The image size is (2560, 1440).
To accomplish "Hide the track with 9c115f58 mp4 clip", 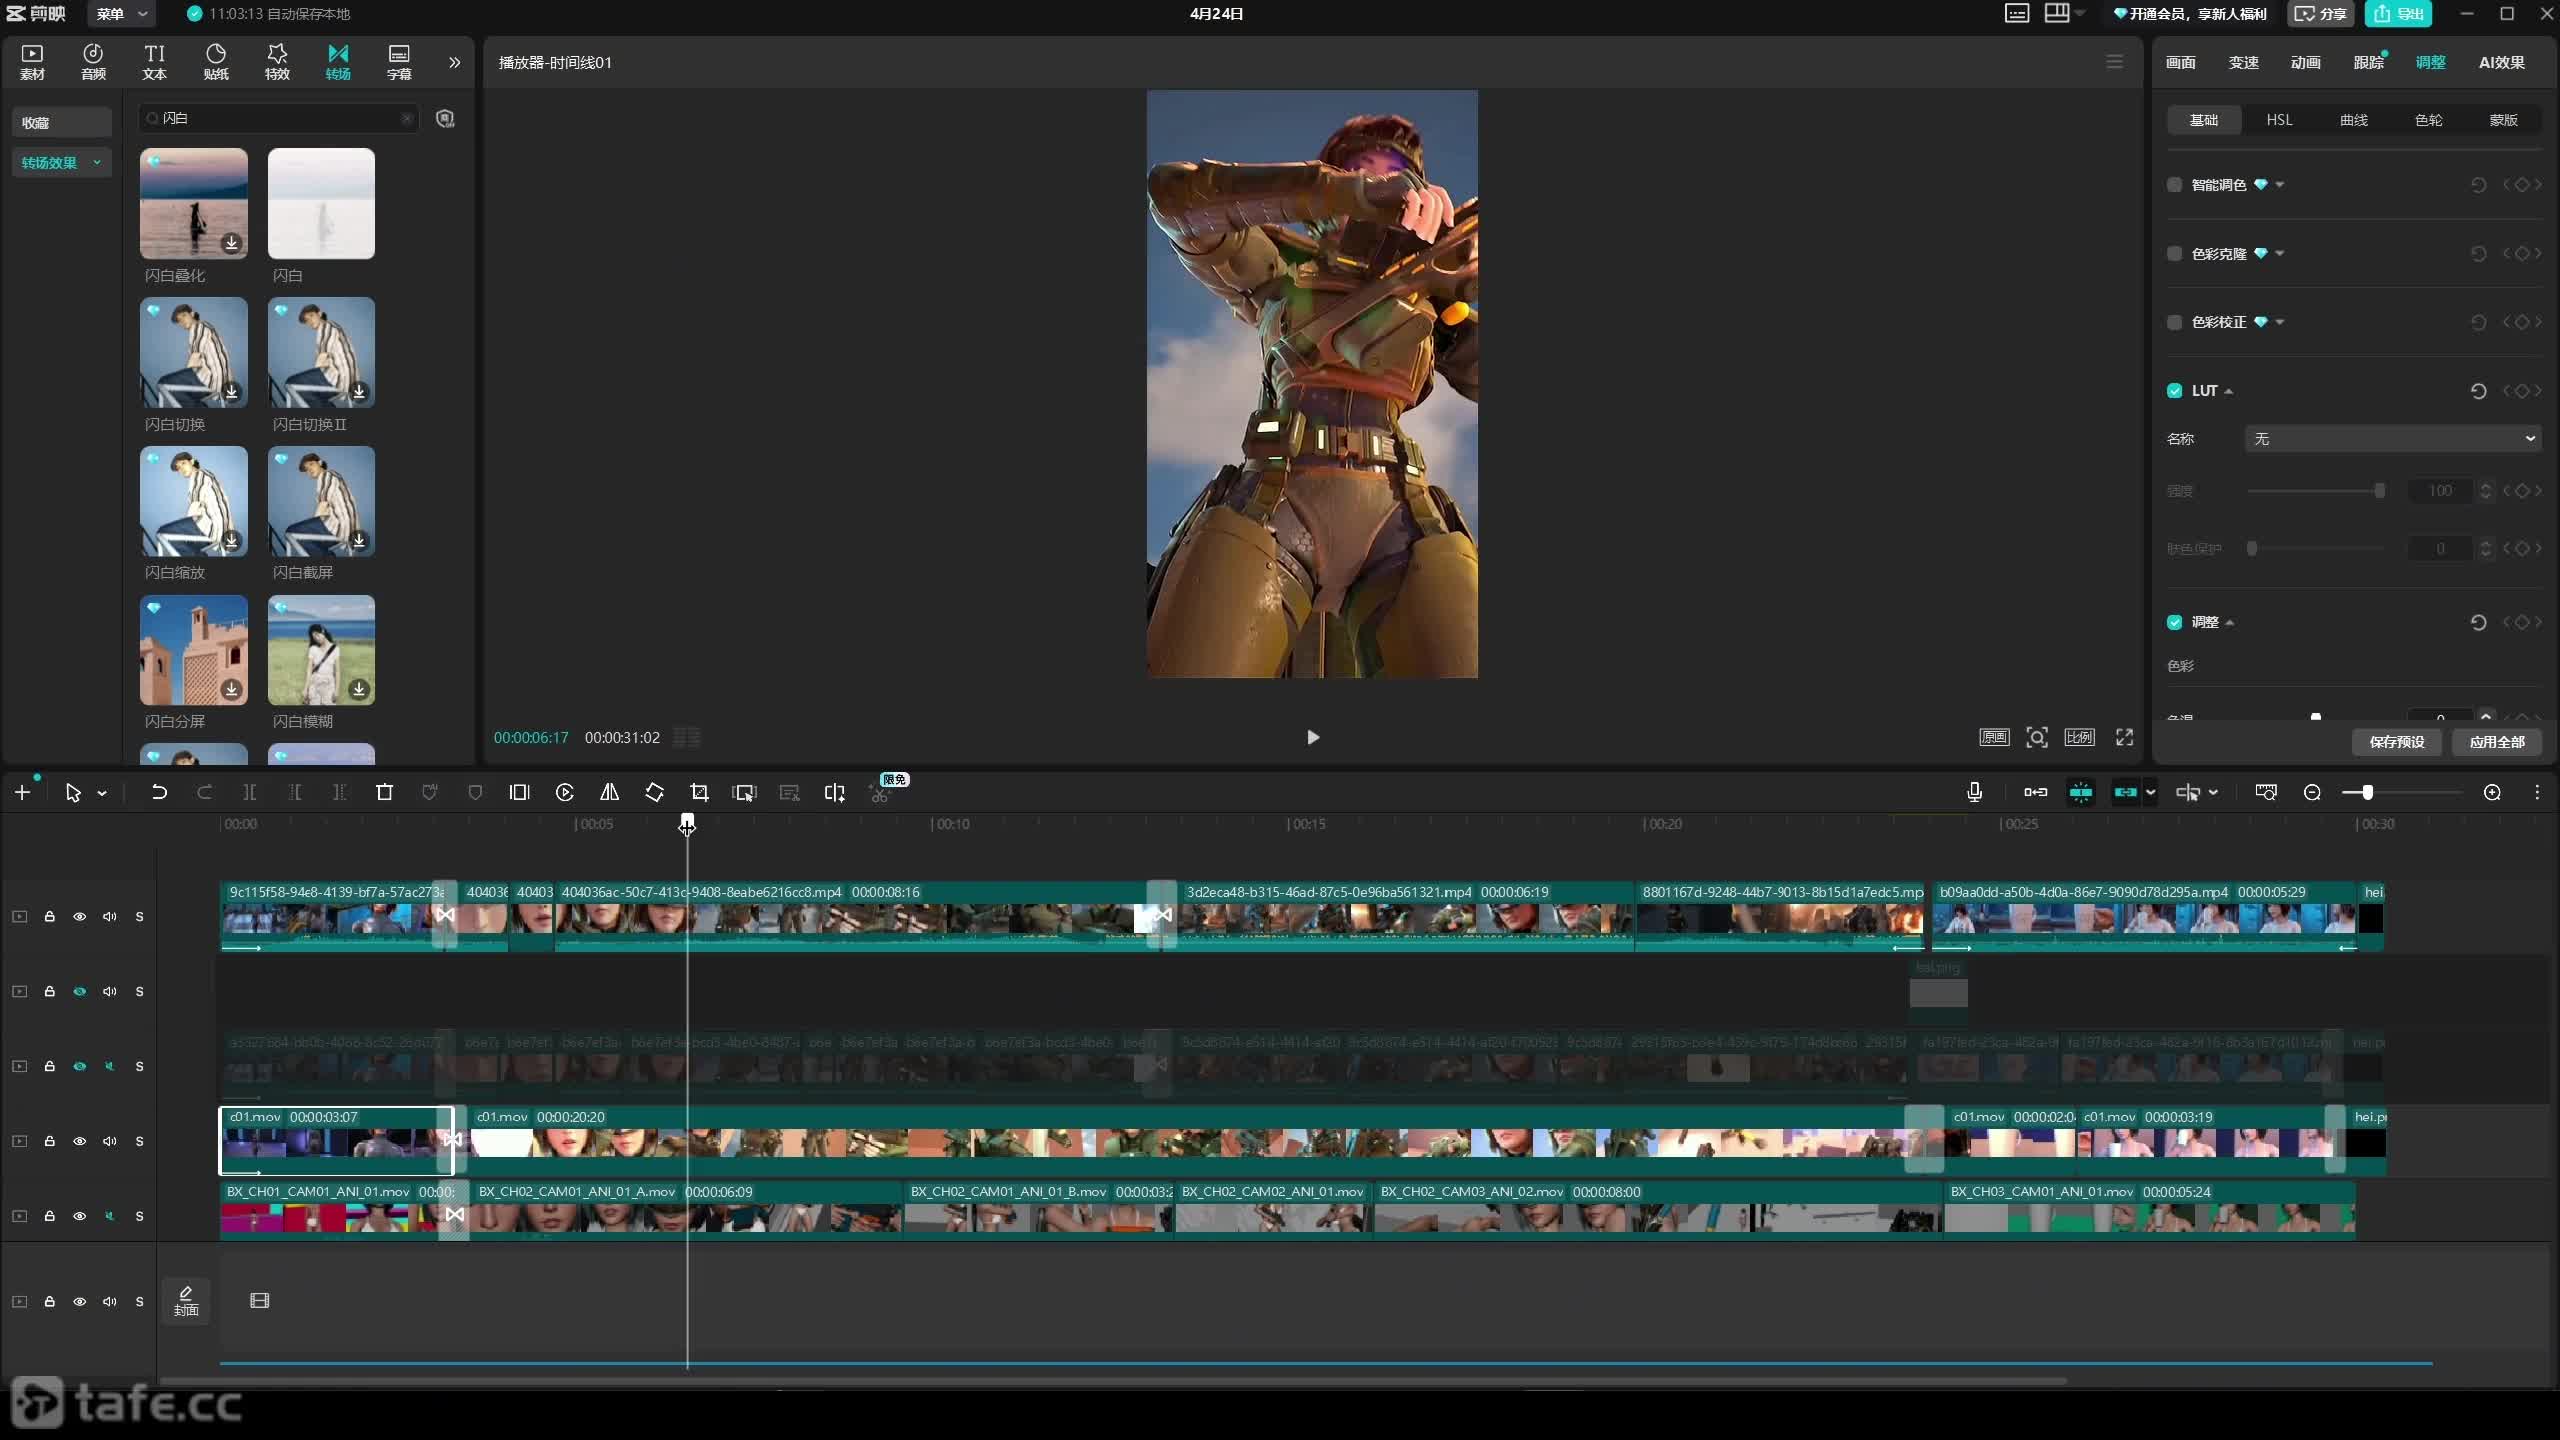I will 79,916.
